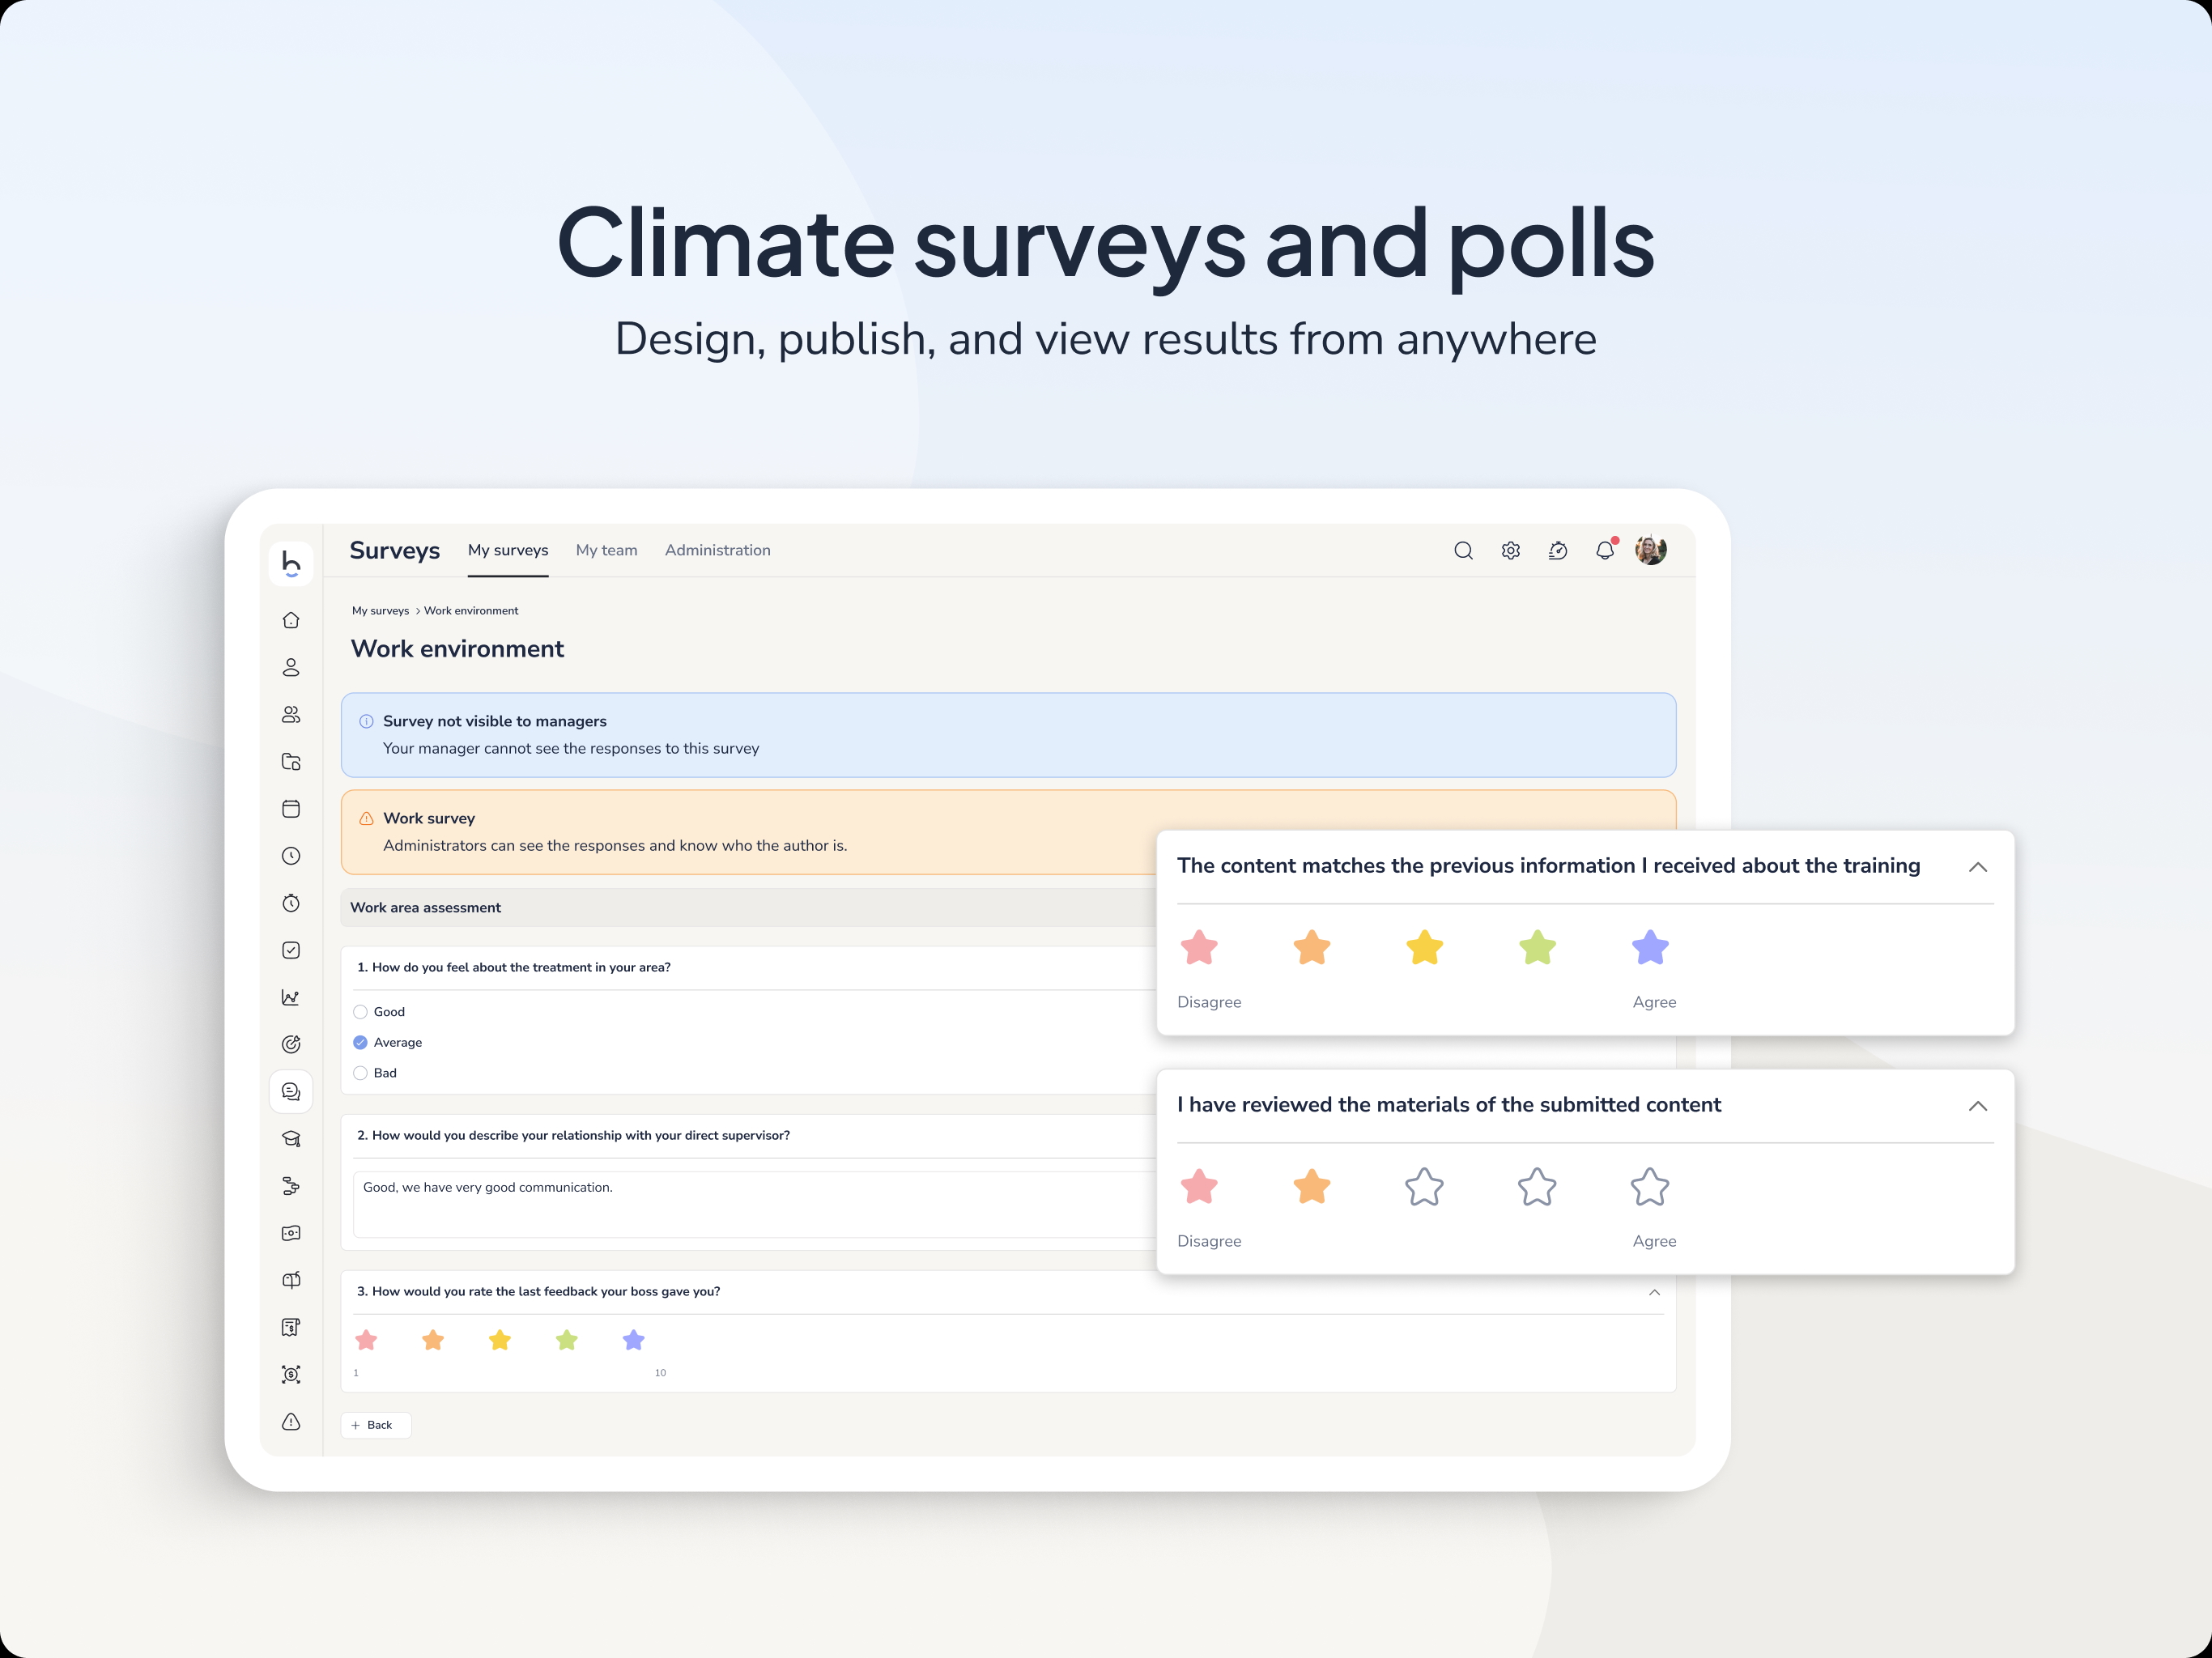Select the third empty star on the reviewed materials card
This screenshot has width=2212, height=1658.
[x=1424, y=1187]
